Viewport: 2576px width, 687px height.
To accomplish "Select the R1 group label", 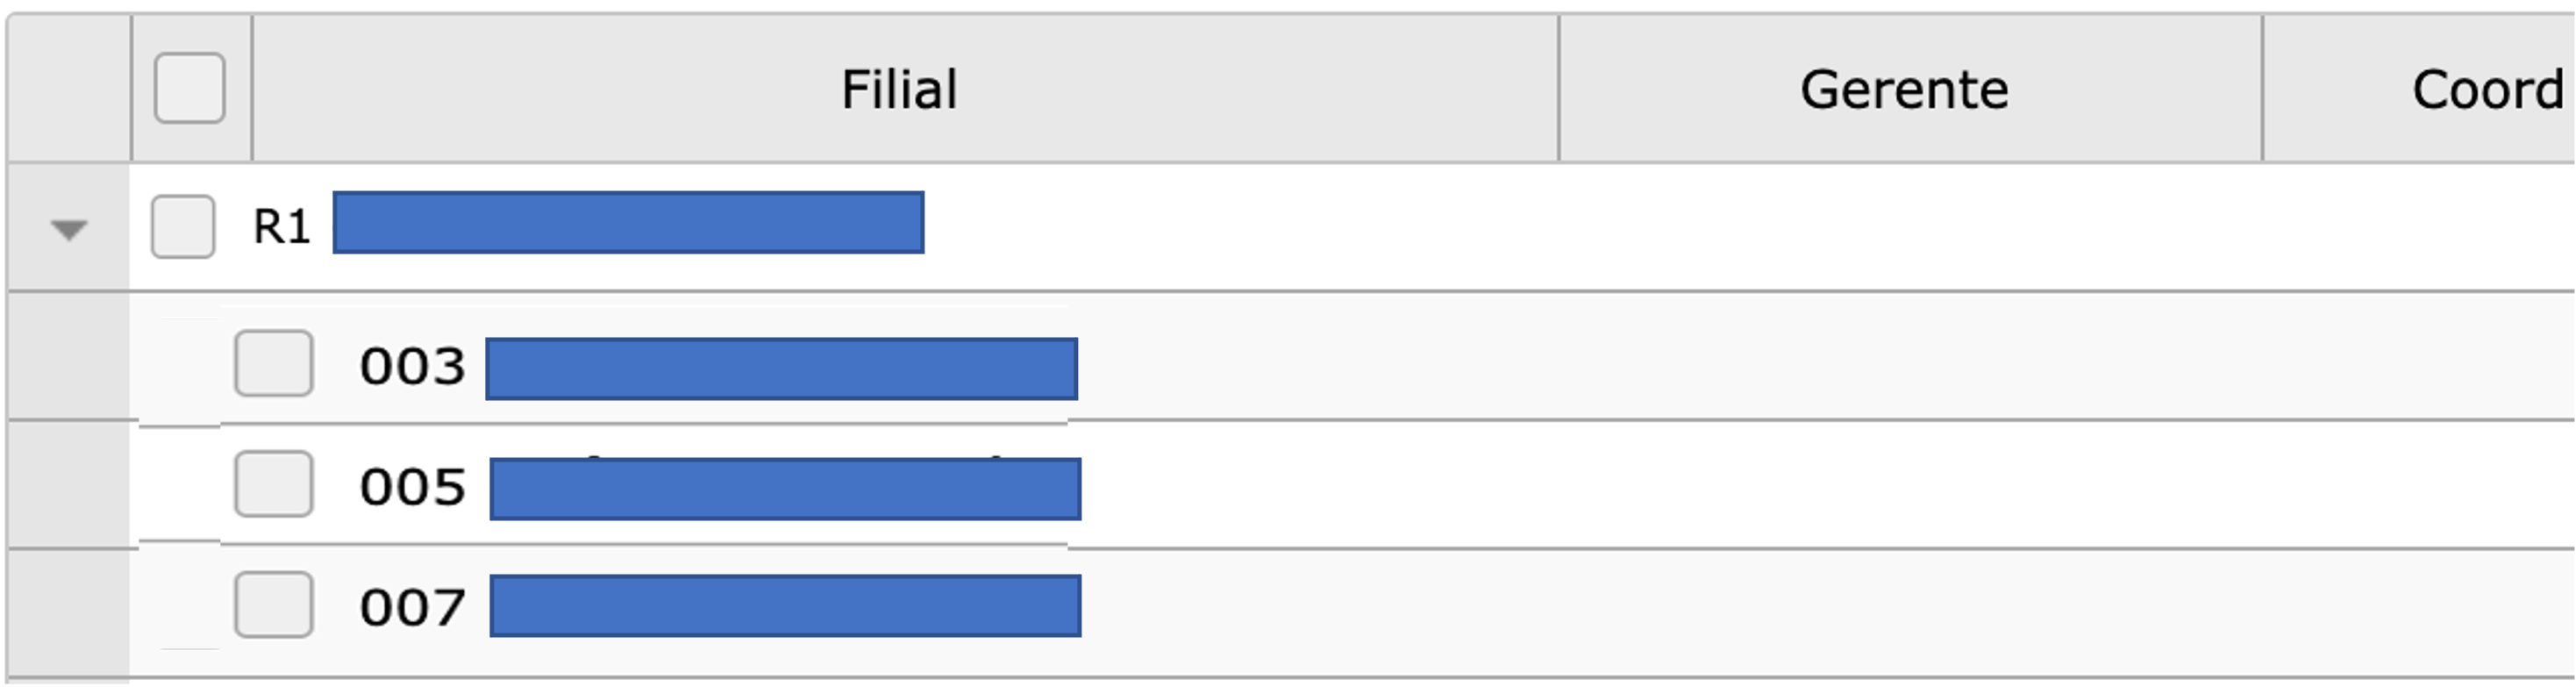I will pyautogui.click(x=282, y=227).
